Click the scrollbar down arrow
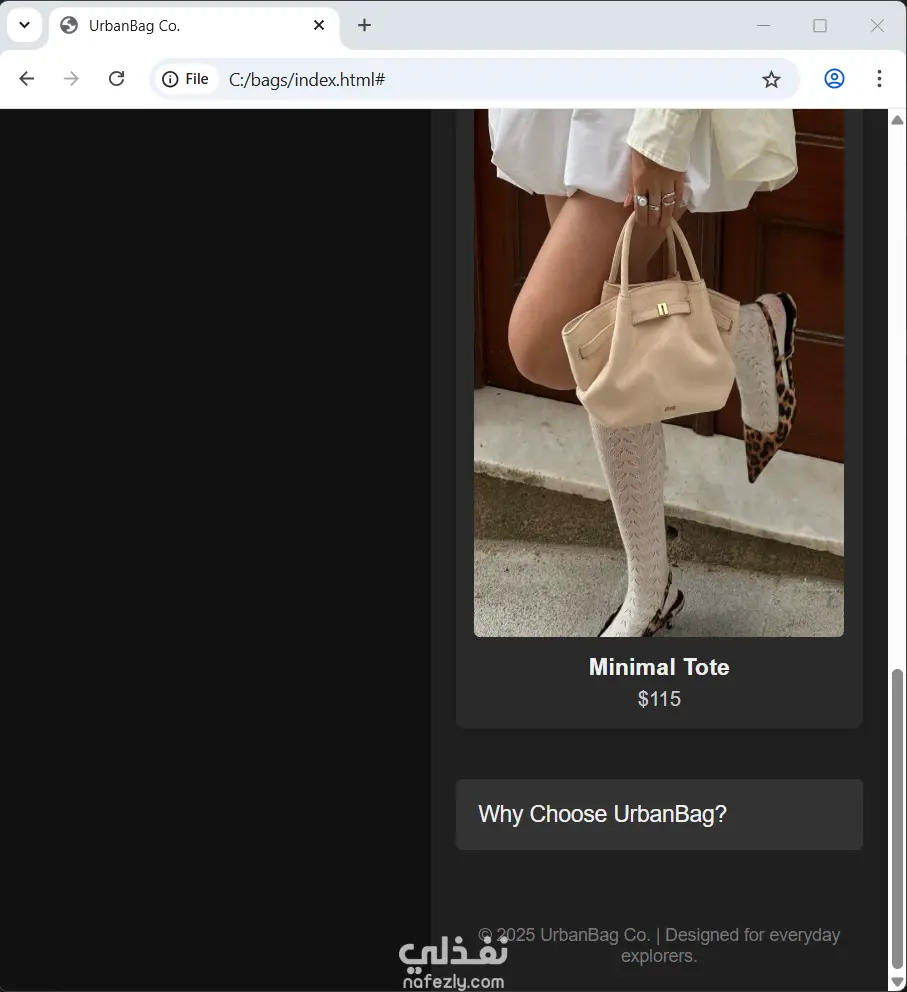This screenshot has width=907, height=992. (897, 981)
